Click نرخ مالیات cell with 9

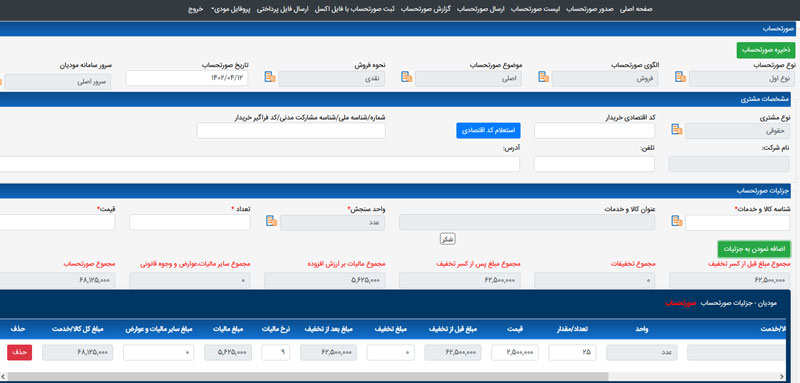276,352
